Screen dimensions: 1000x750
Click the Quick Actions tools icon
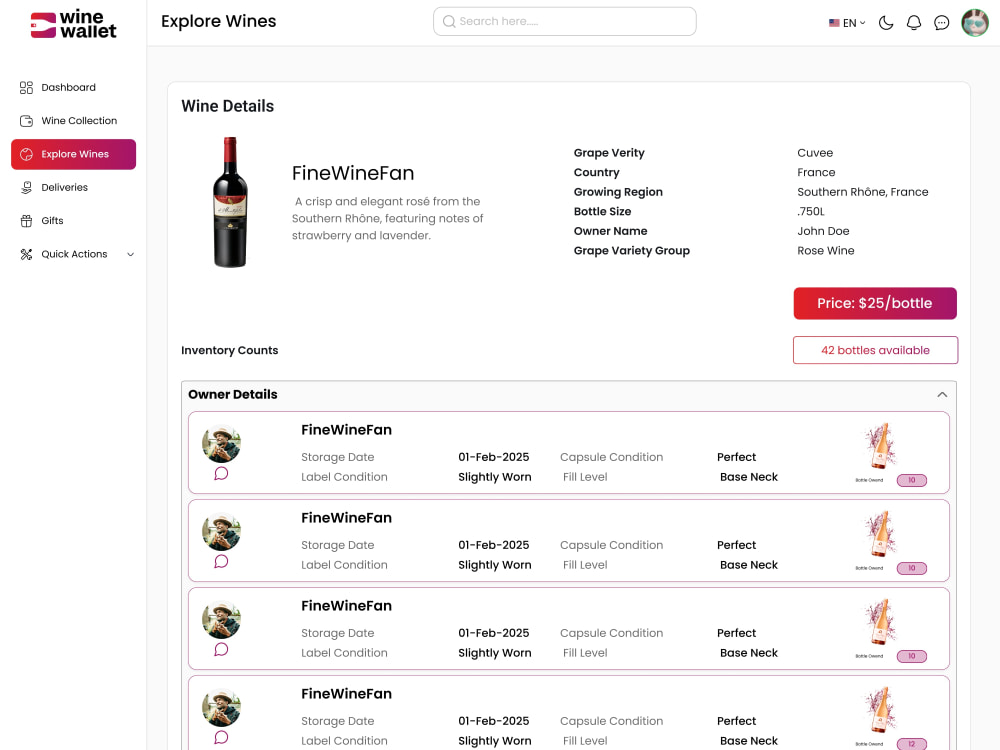[x=26, y=254]
